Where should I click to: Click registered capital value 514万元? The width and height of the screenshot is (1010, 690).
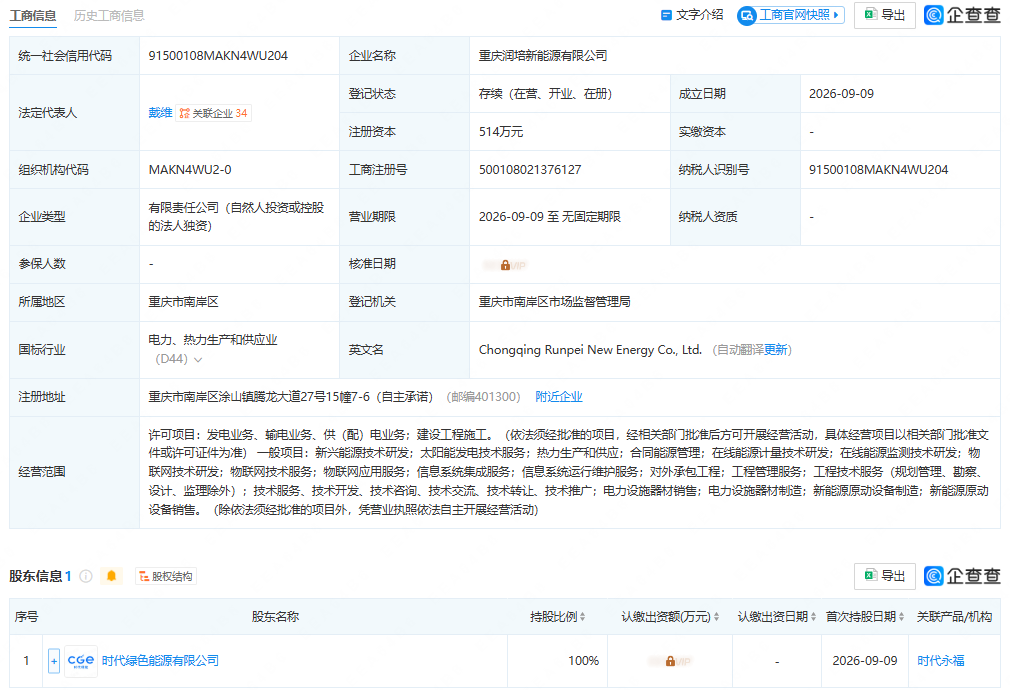500,132
